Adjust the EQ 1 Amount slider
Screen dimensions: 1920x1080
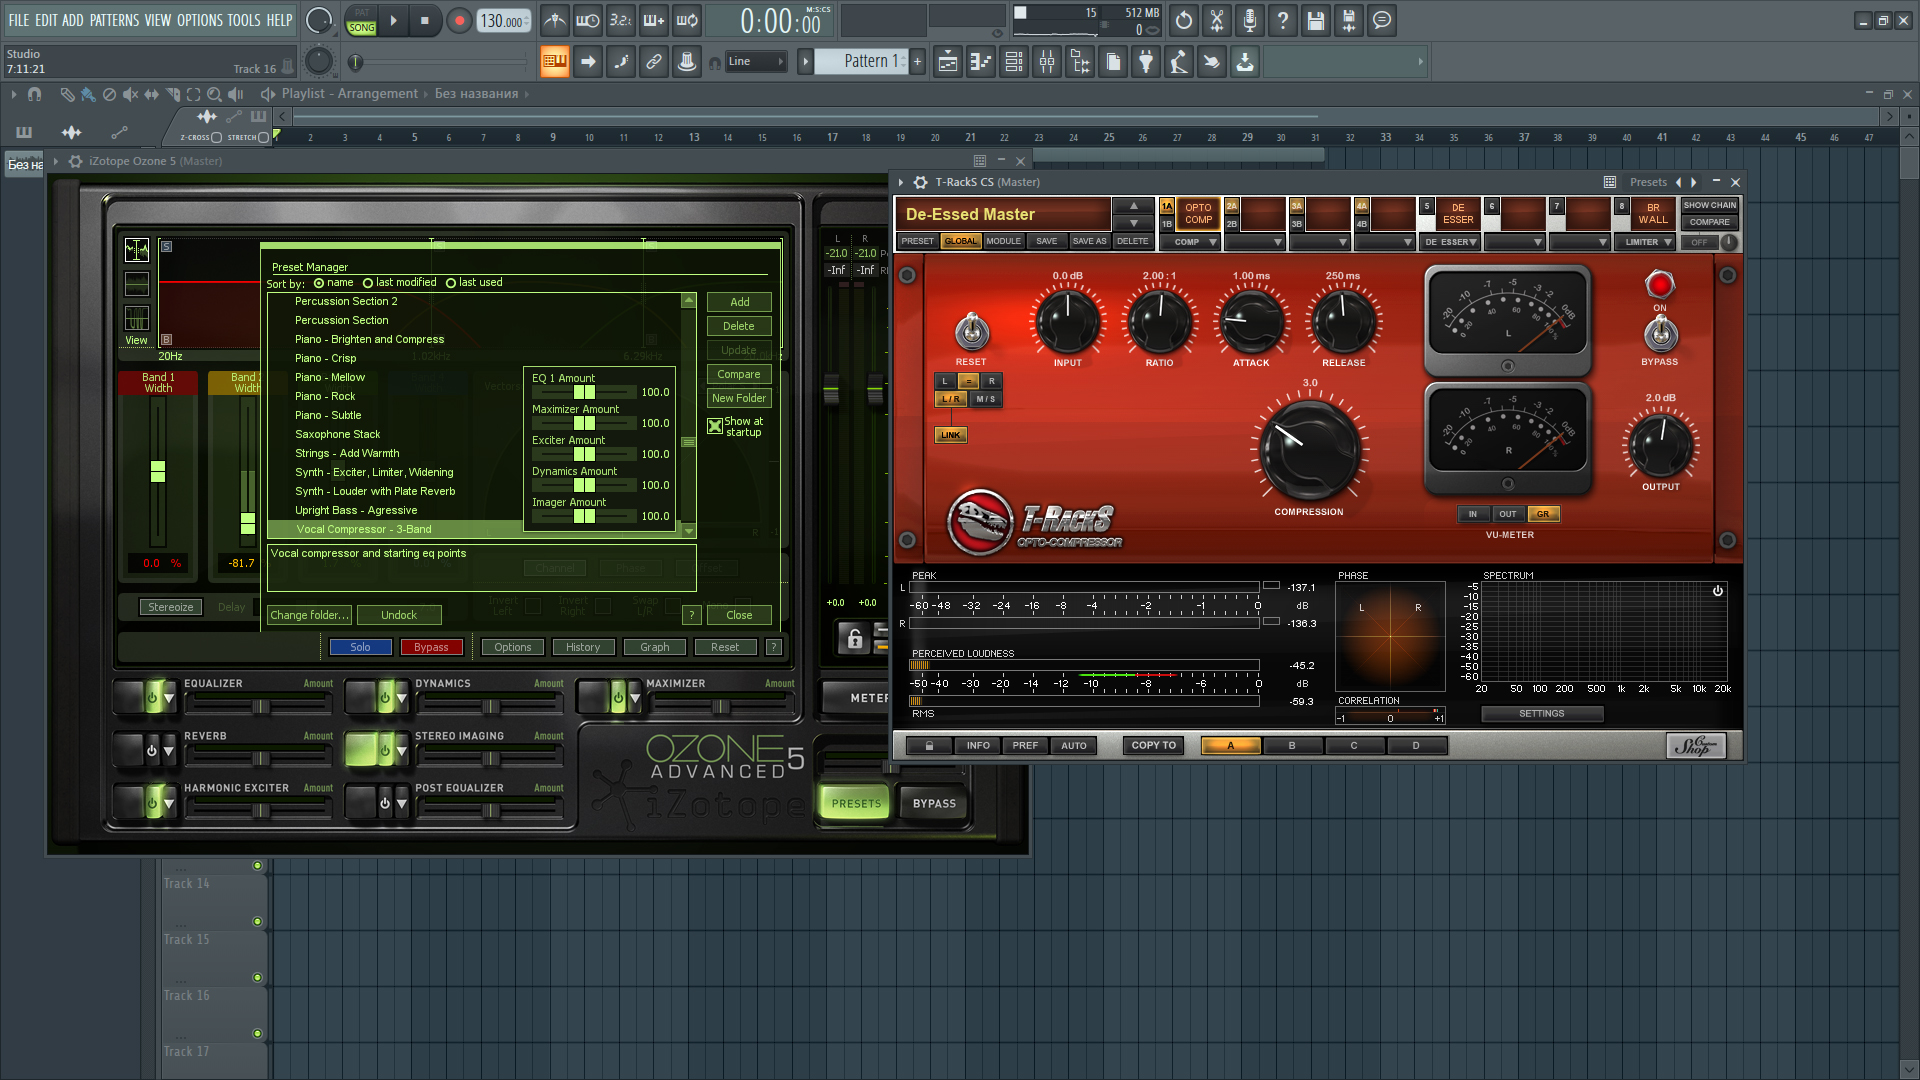pos(585,392)
